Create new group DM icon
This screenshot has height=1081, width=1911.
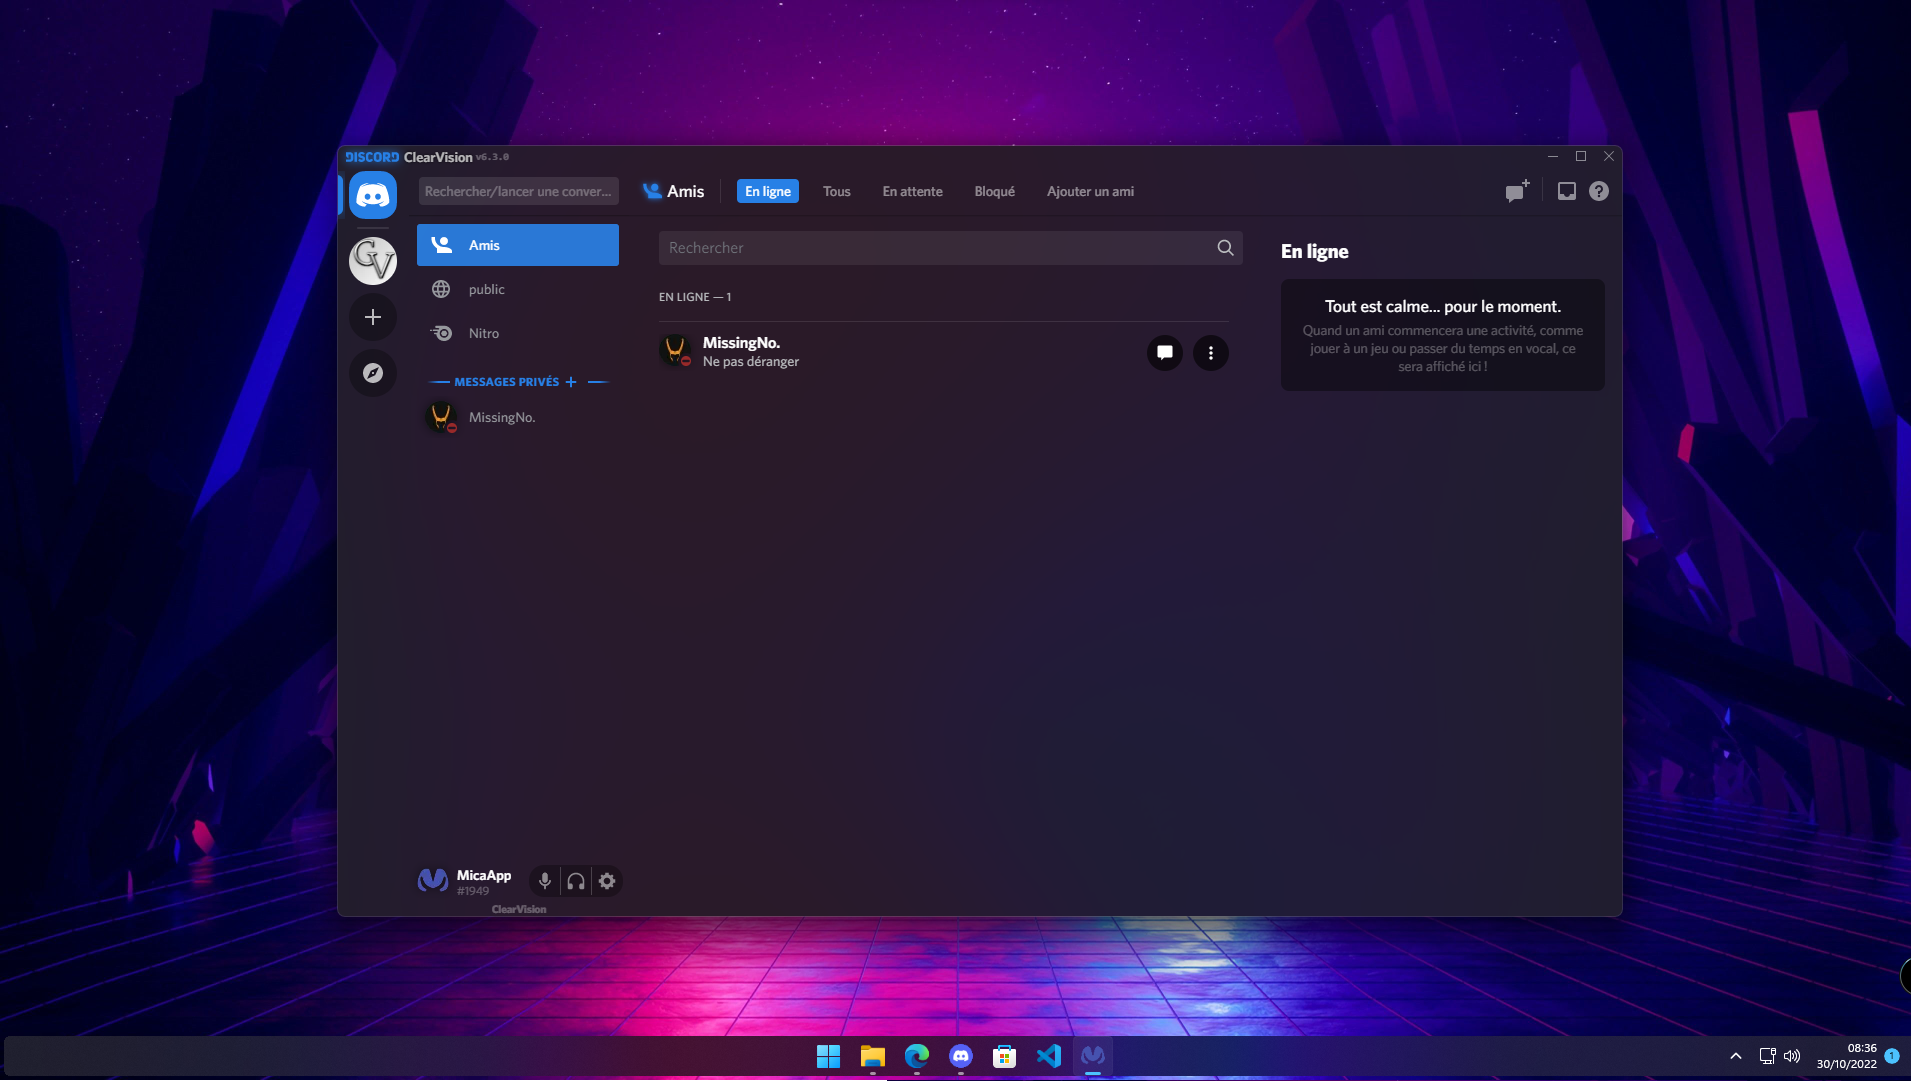tap(1518, 191)
